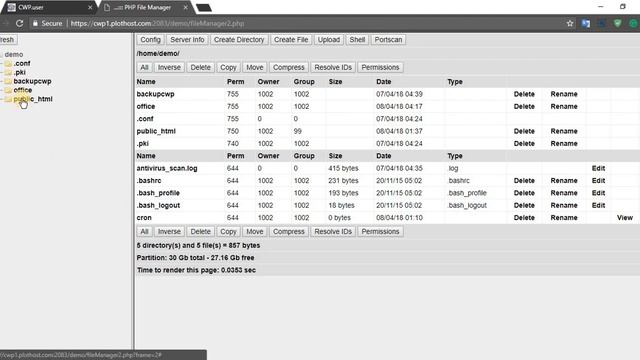Open the .conf folder icon in tree
Viewport: 640px width, 360px height.
[x=8, y=63]
